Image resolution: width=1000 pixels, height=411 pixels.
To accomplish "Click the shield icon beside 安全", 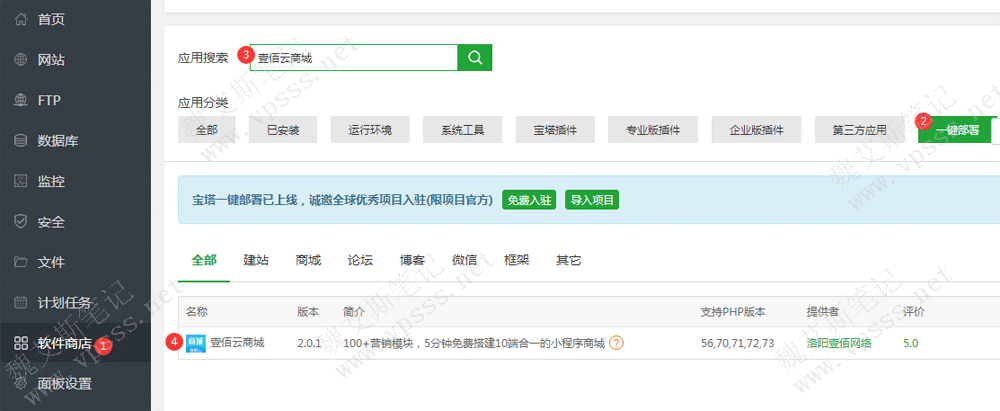I will click(21, 221).
